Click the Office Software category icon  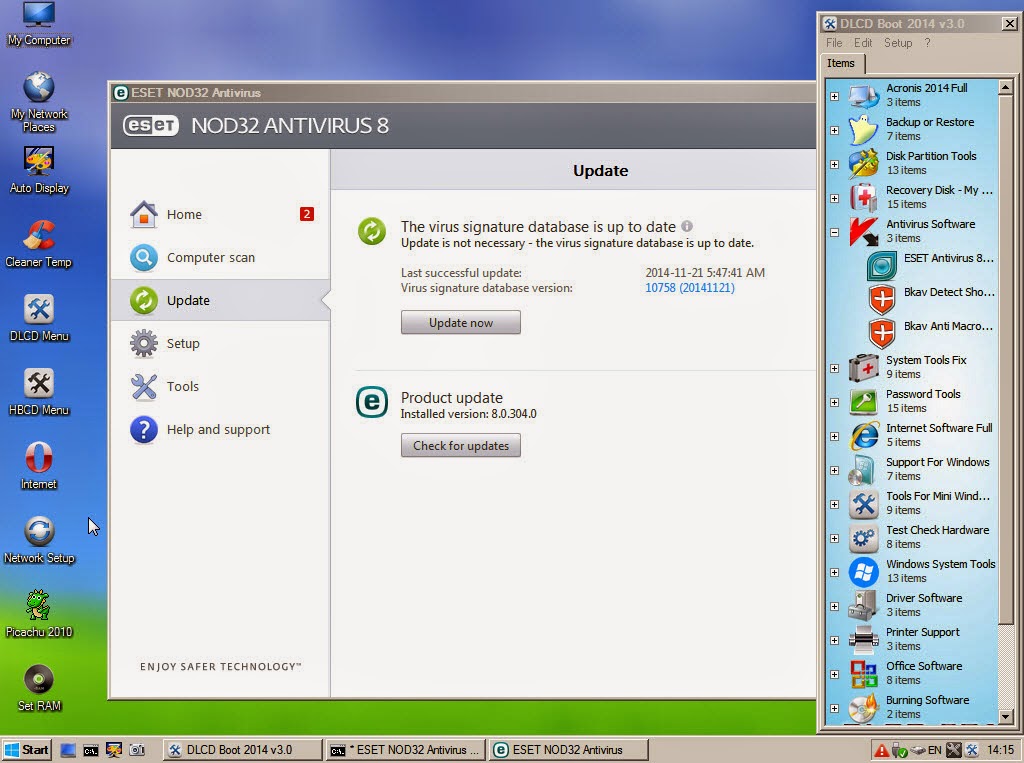pyautogui.click(x=863, y=674)
